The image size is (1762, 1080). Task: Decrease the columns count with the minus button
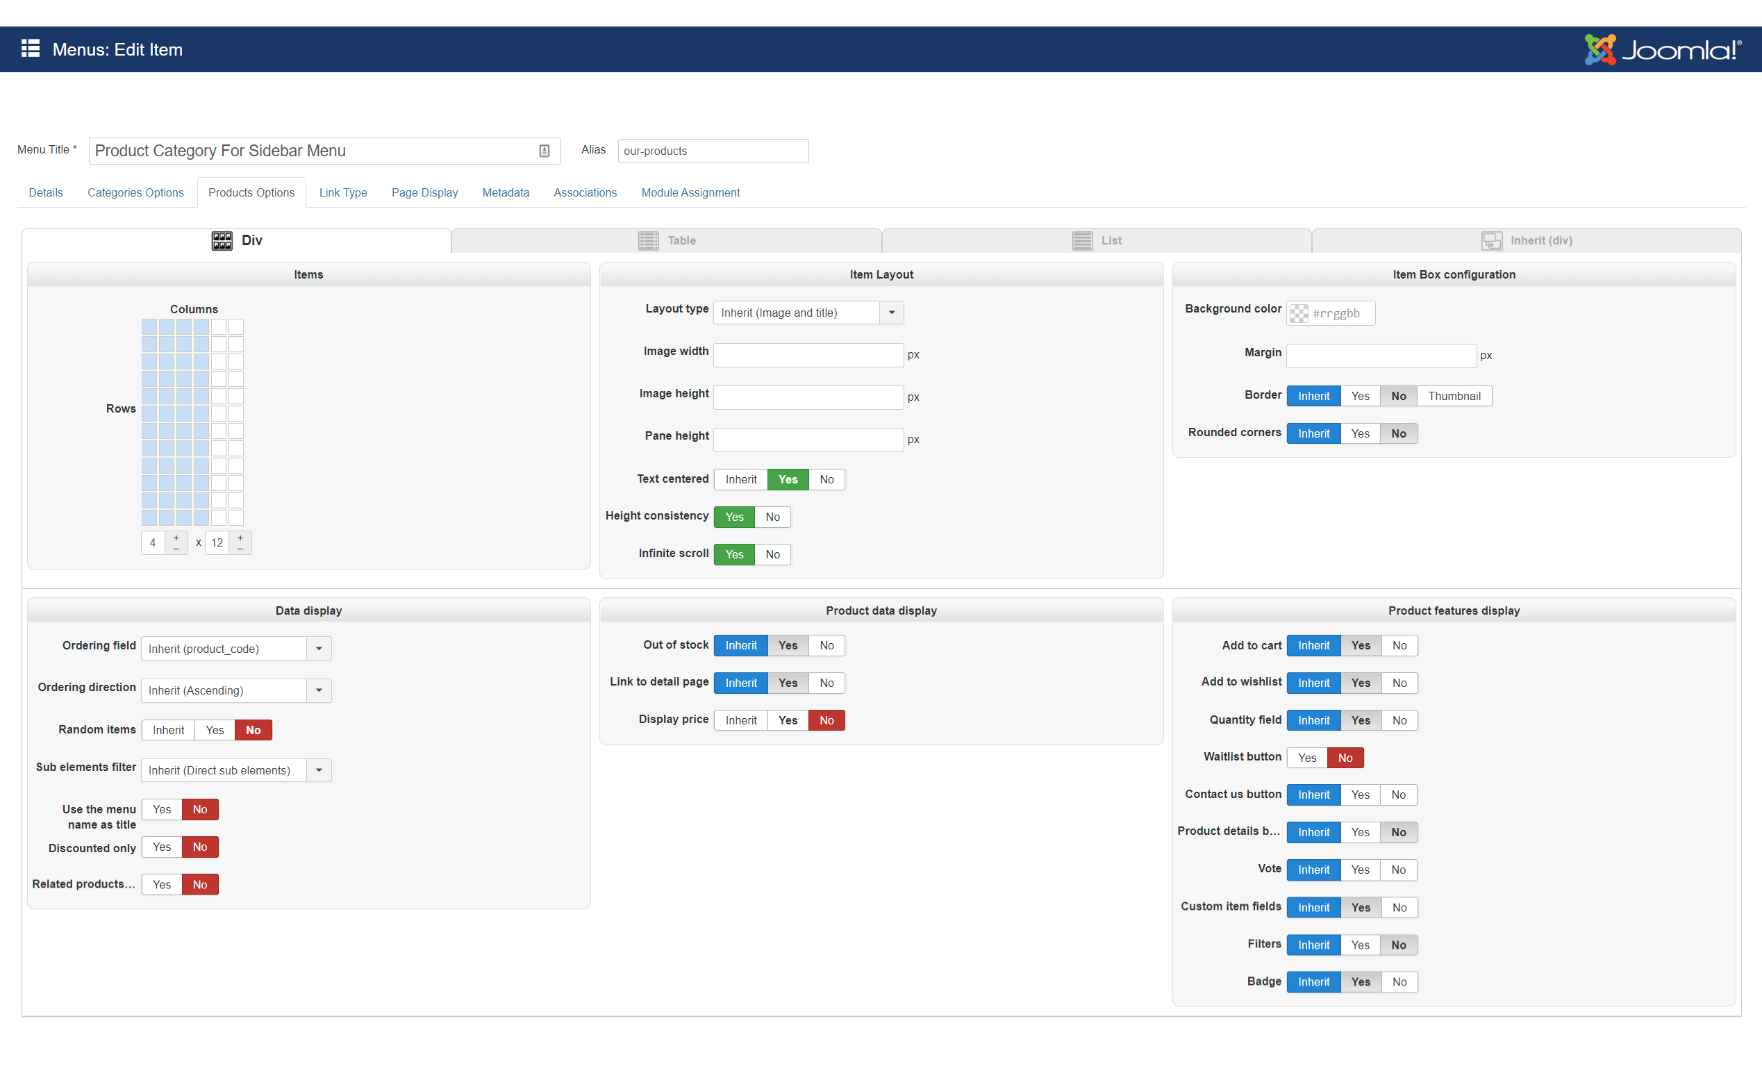pyautogui.click(x=176, y=548)
